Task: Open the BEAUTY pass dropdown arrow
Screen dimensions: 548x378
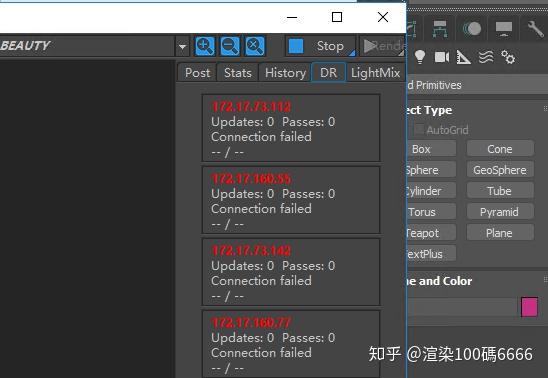Action: click(x=182, y=46)
